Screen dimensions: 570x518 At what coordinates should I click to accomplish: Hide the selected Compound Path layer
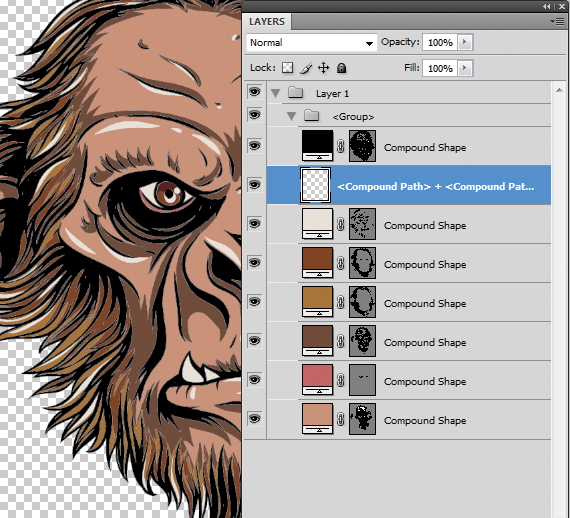[254, 185]
